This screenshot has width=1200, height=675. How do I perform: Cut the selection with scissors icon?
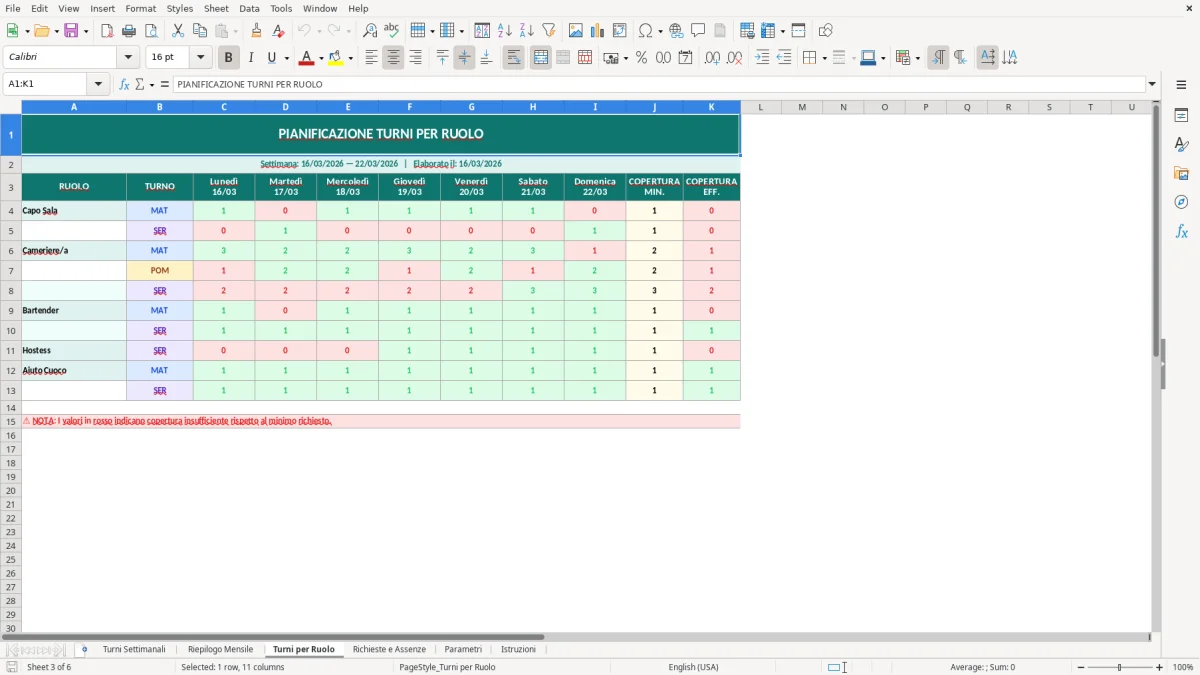coord(178,31)
